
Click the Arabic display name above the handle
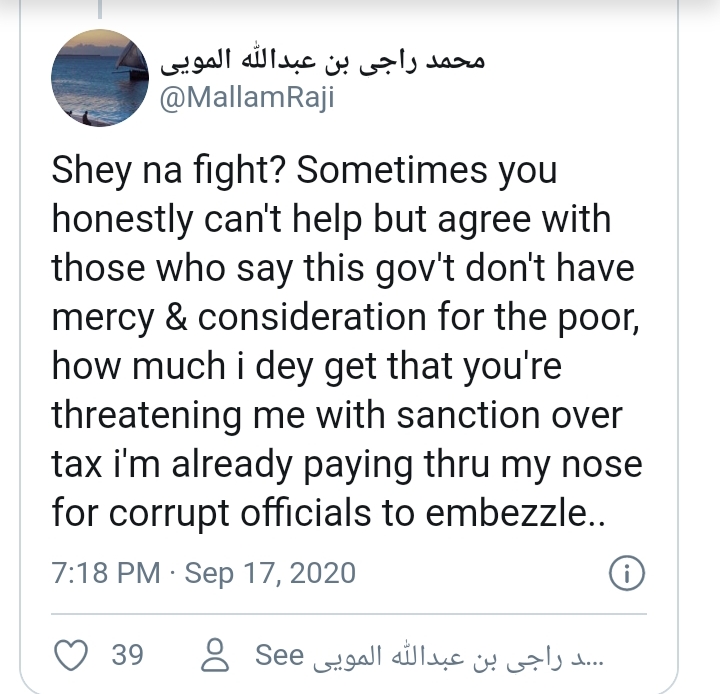[x=322, y=63]
